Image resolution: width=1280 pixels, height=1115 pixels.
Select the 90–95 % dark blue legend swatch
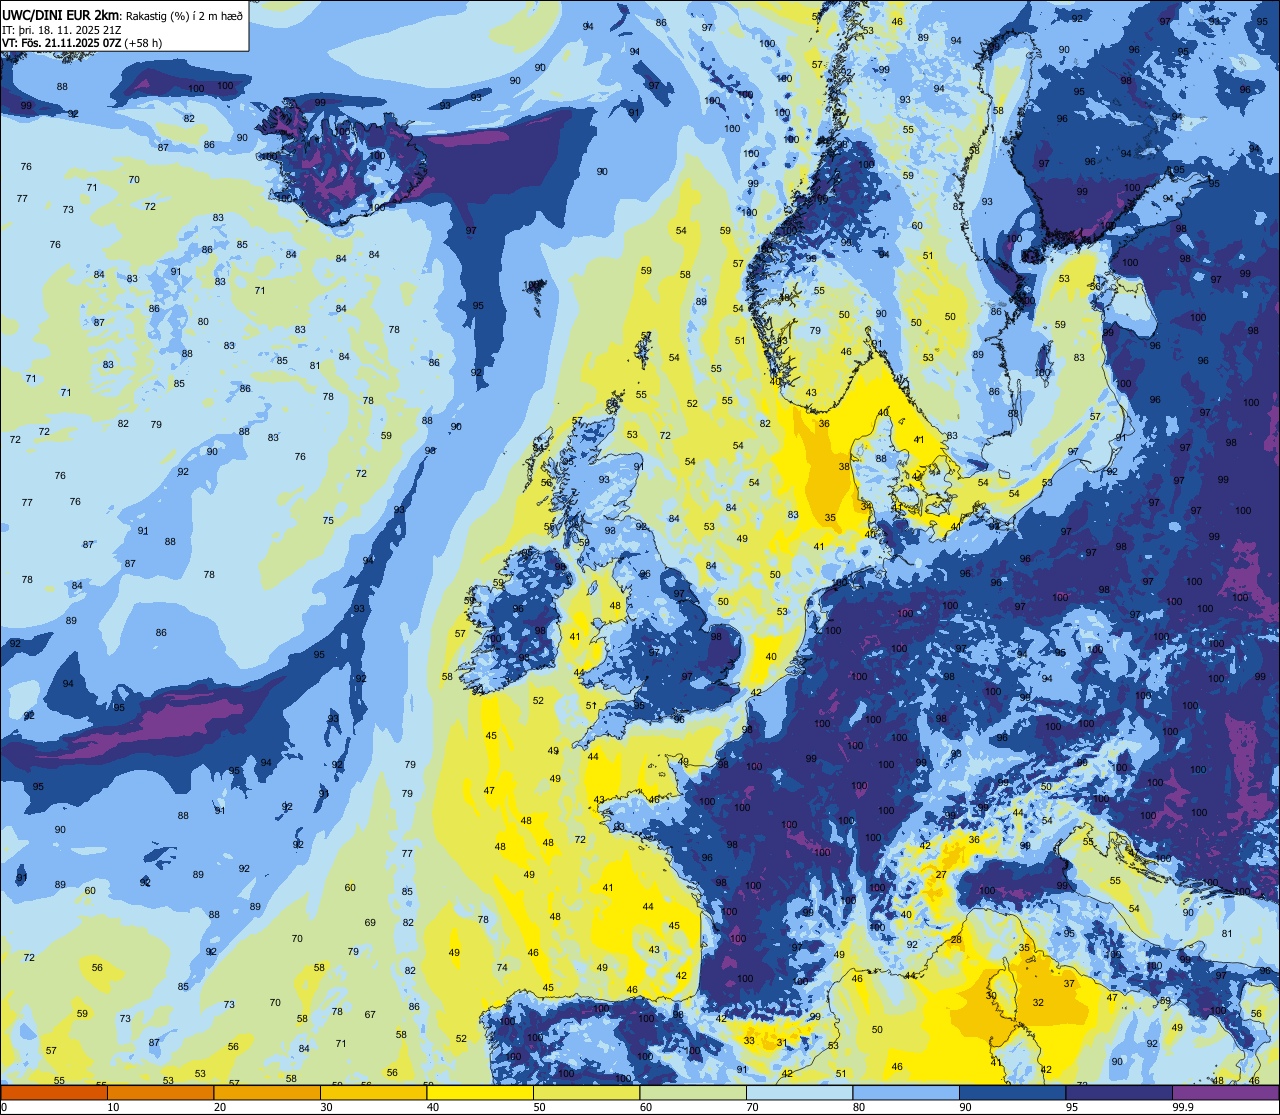[x=1012, y=1092]
